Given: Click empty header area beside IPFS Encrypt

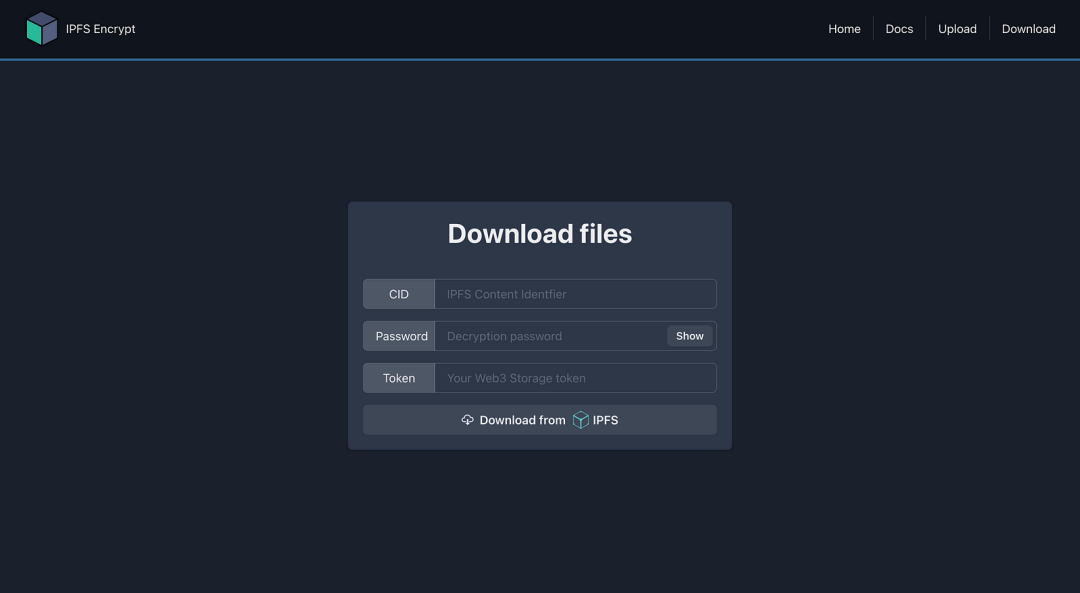Looking at the screenshot, I should (x=450, y=29).
